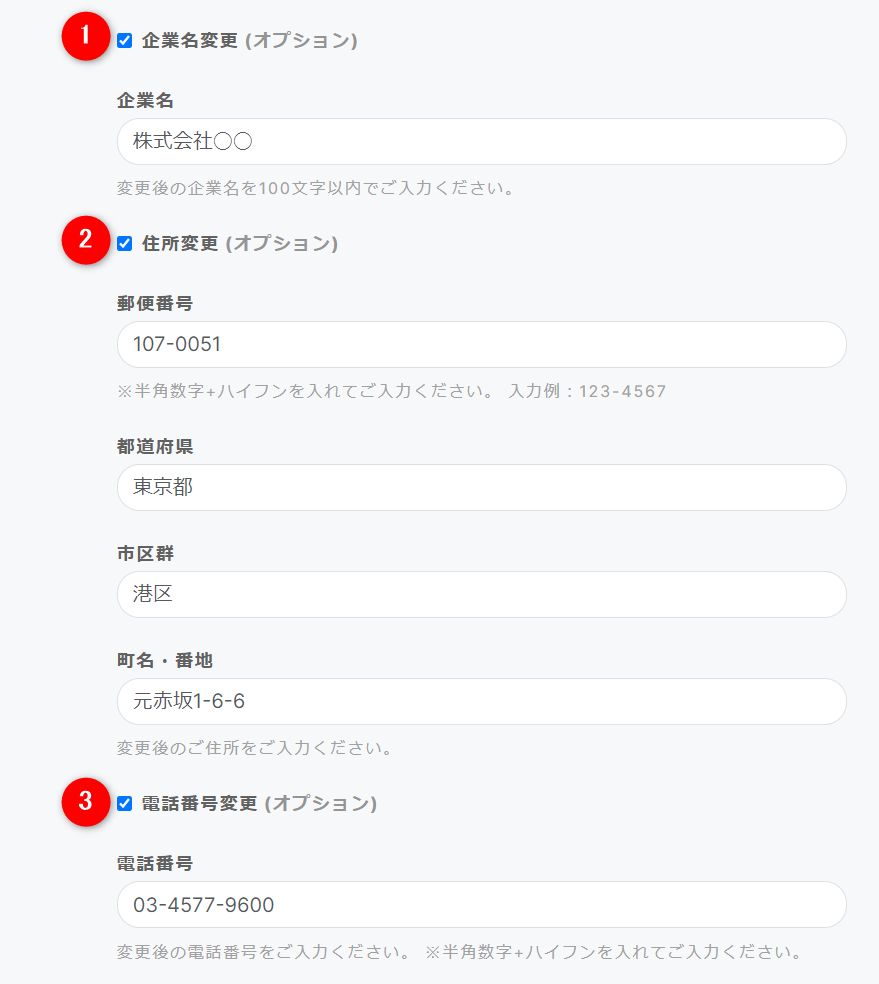Click the 企業名 label above the company input

tap(146, 100)
